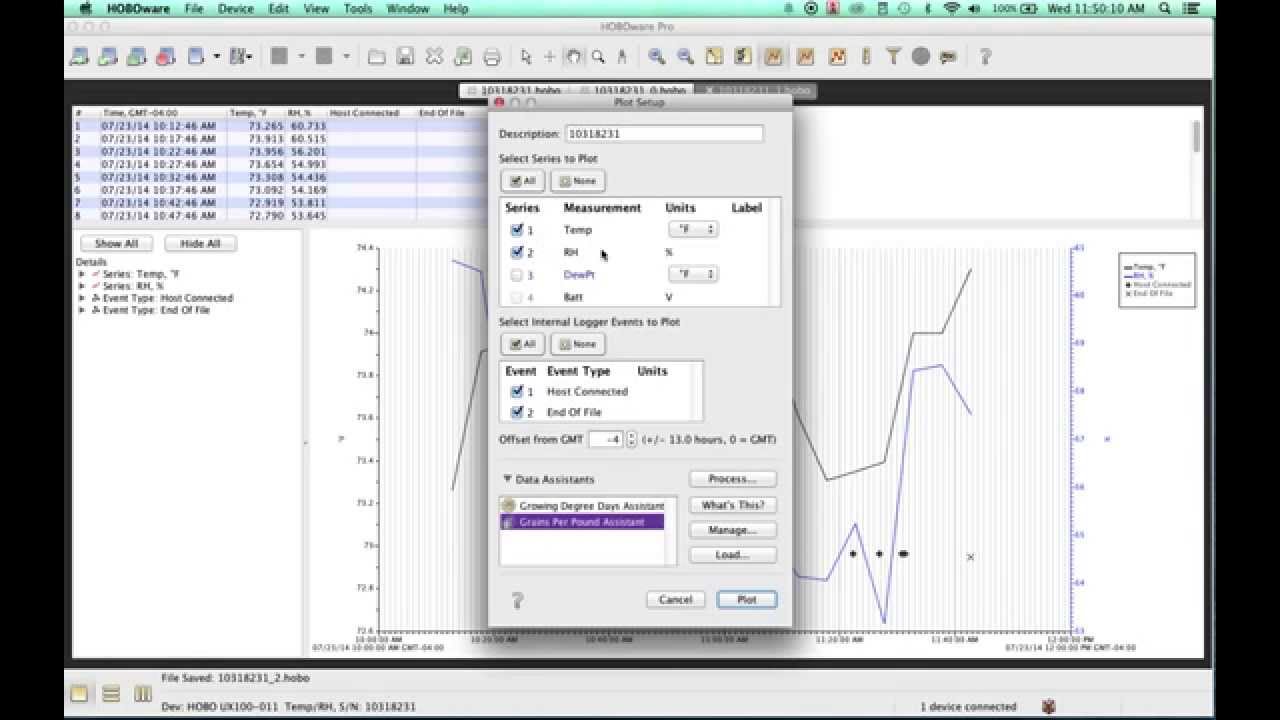Select the arrow pointer tool
Viewport: 1280px width, 720px height.
[527, 57]
